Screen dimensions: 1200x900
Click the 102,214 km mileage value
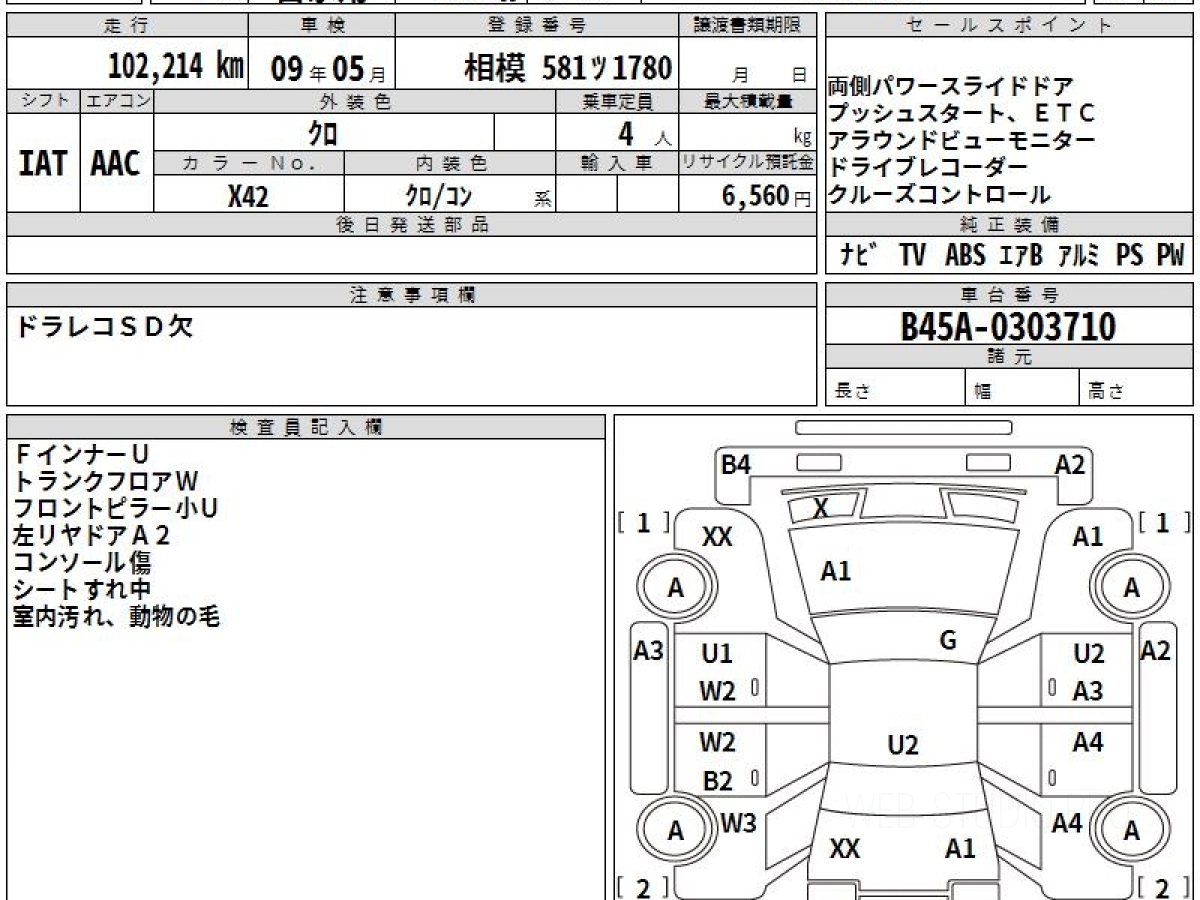coord(175,68)
